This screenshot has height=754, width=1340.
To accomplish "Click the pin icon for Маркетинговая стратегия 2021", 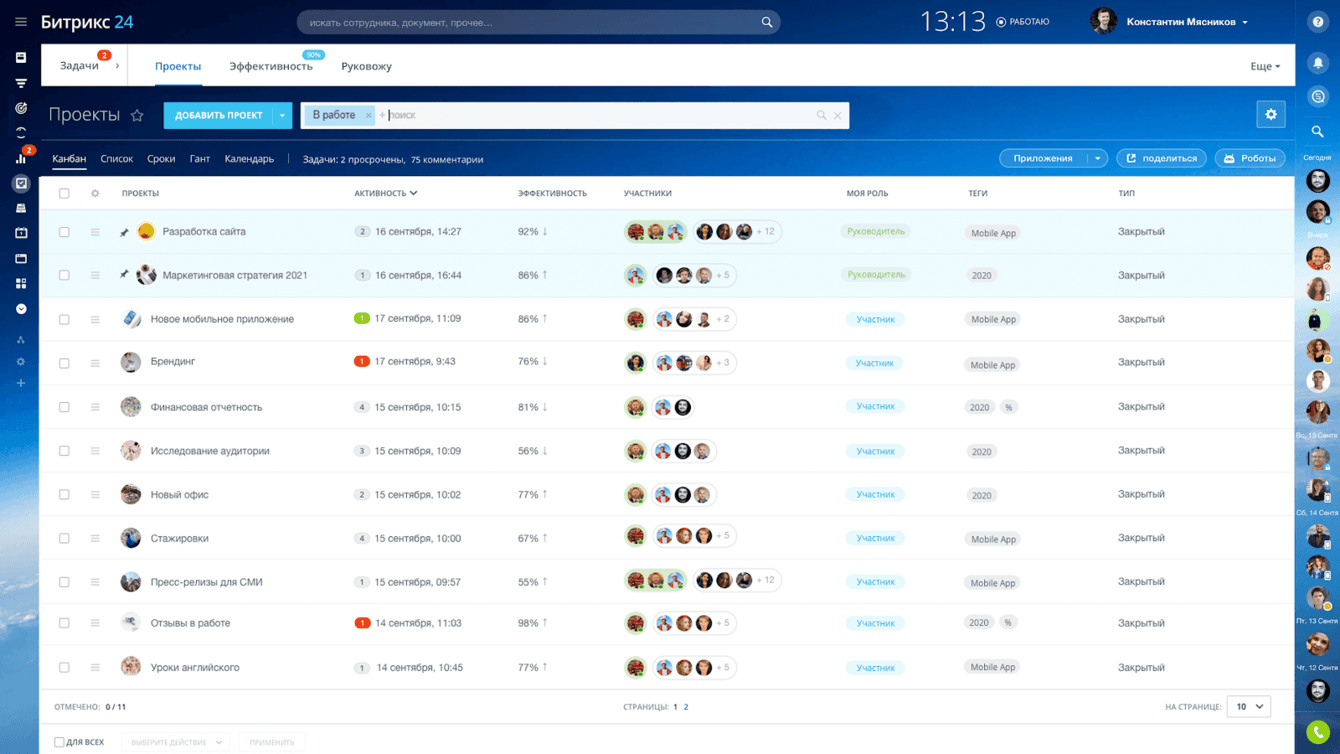I will [x=124, y=275].
